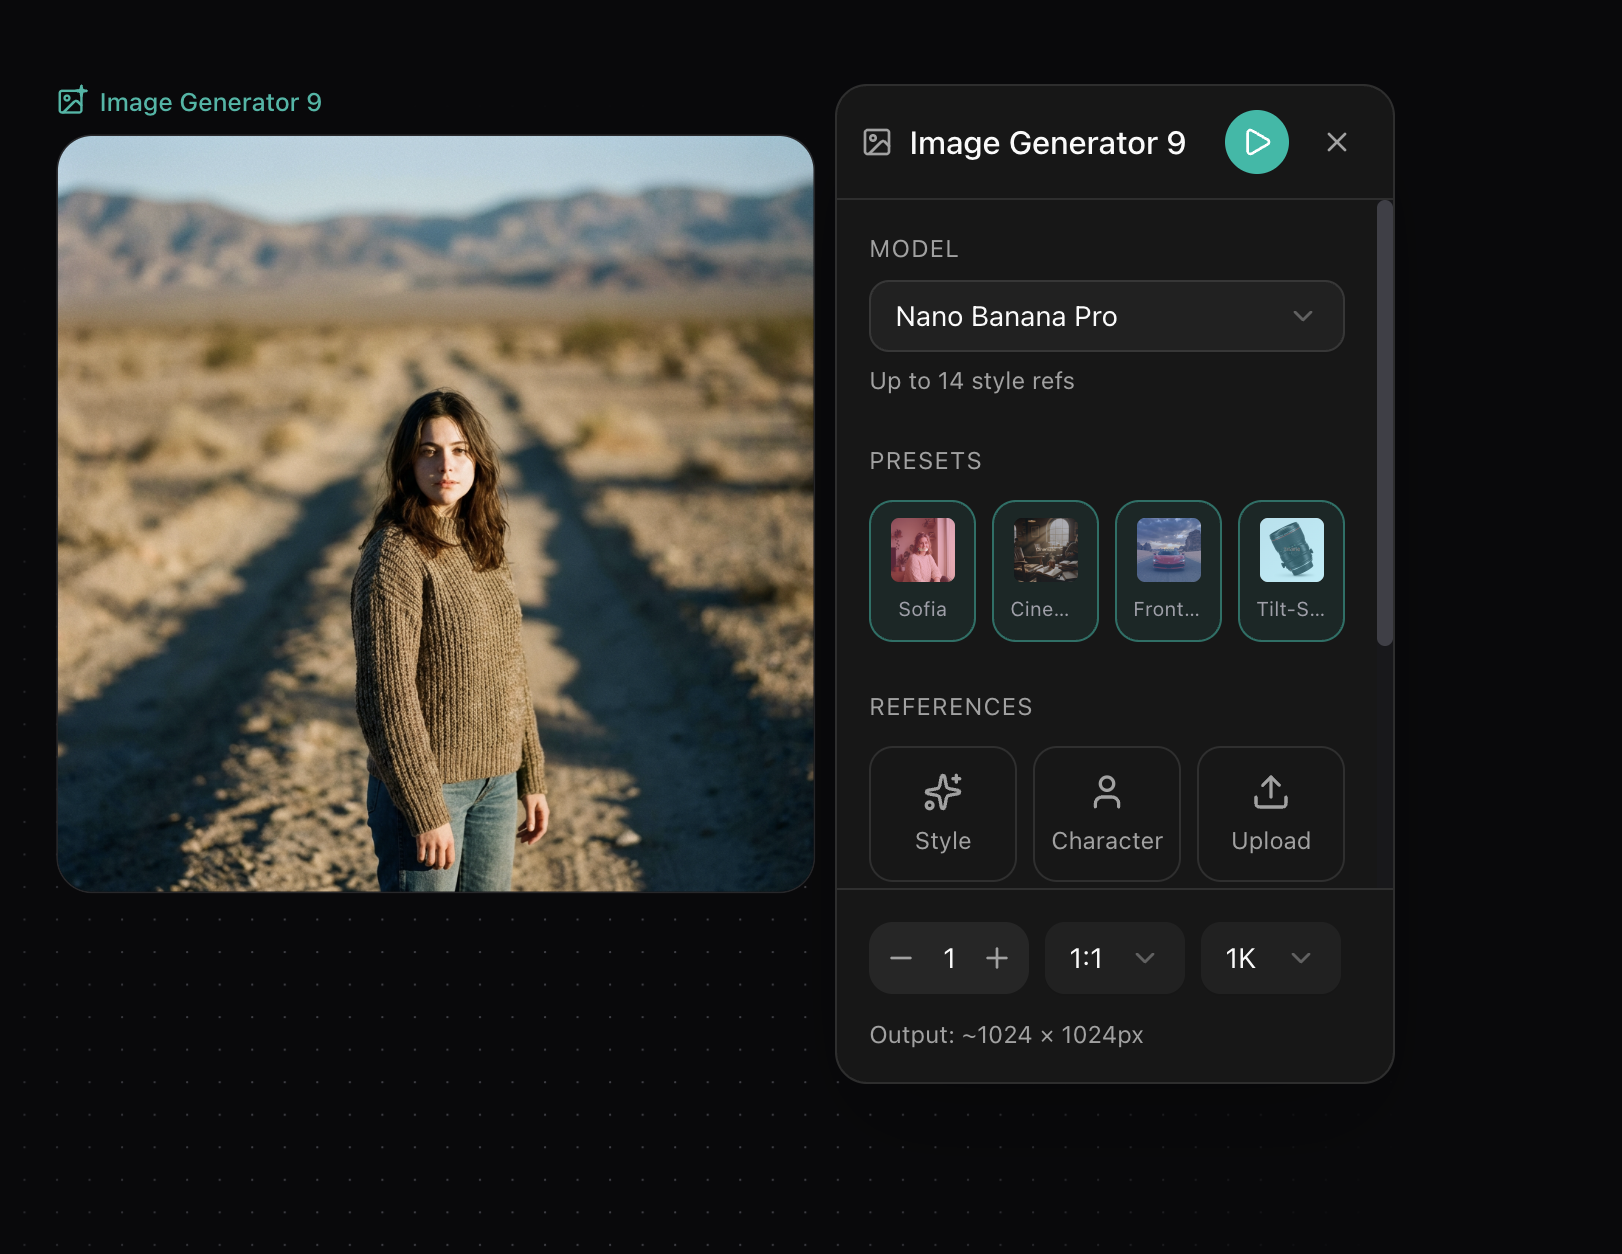Select the Tilt-S... lens preset thumbnail
Image resolution: width=1622 pixels, height=1254 pixels.
coord(1291,550)
